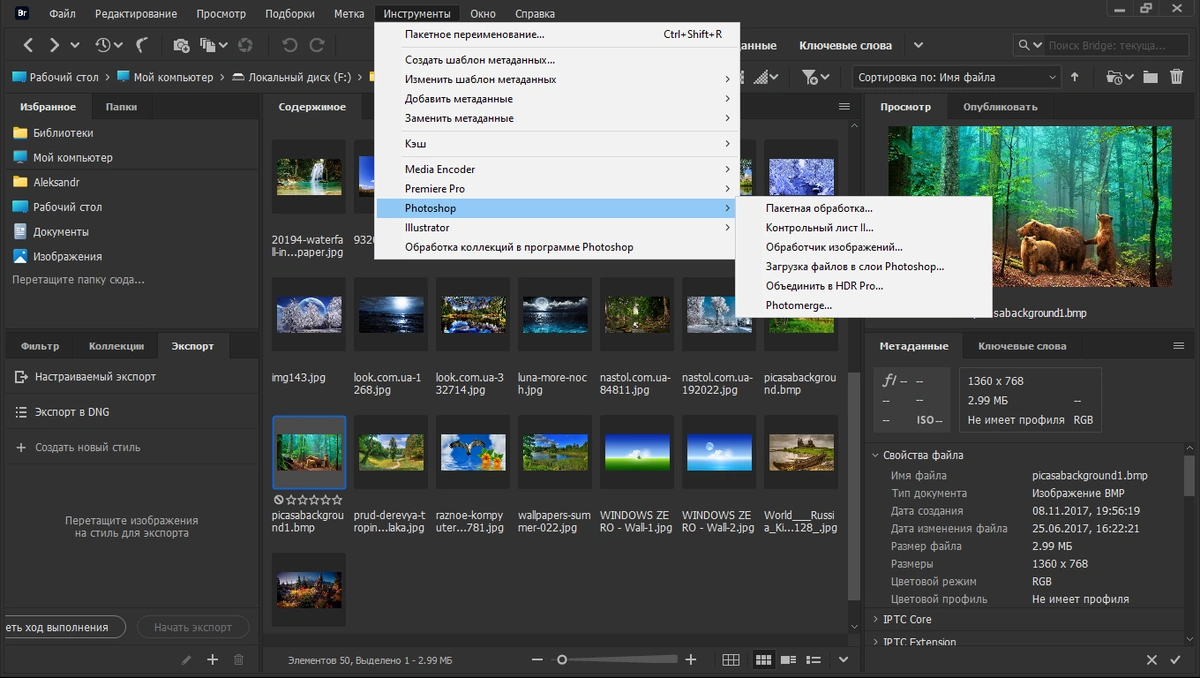Expand the IPTC Core section
Viewport: 1200px width, 678px height.
[876, 620]
